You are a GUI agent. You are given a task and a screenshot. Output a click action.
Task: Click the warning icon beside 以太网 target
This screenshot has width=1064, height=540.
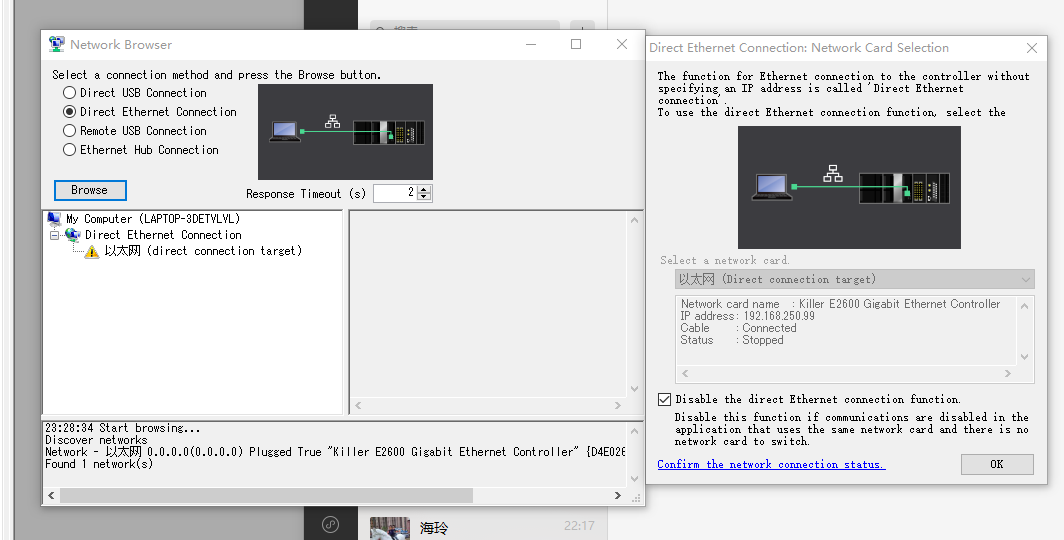tap(92, 252)
